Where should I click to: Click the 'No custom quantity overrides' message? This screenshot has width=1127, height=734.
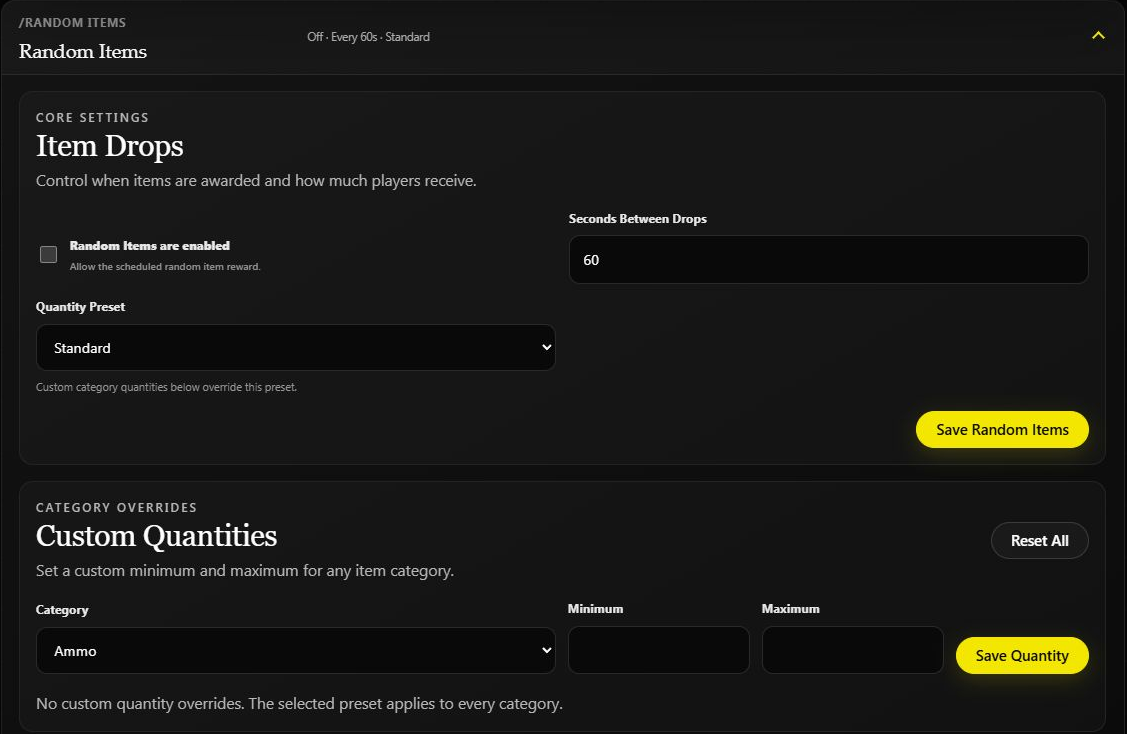point(299,704)
